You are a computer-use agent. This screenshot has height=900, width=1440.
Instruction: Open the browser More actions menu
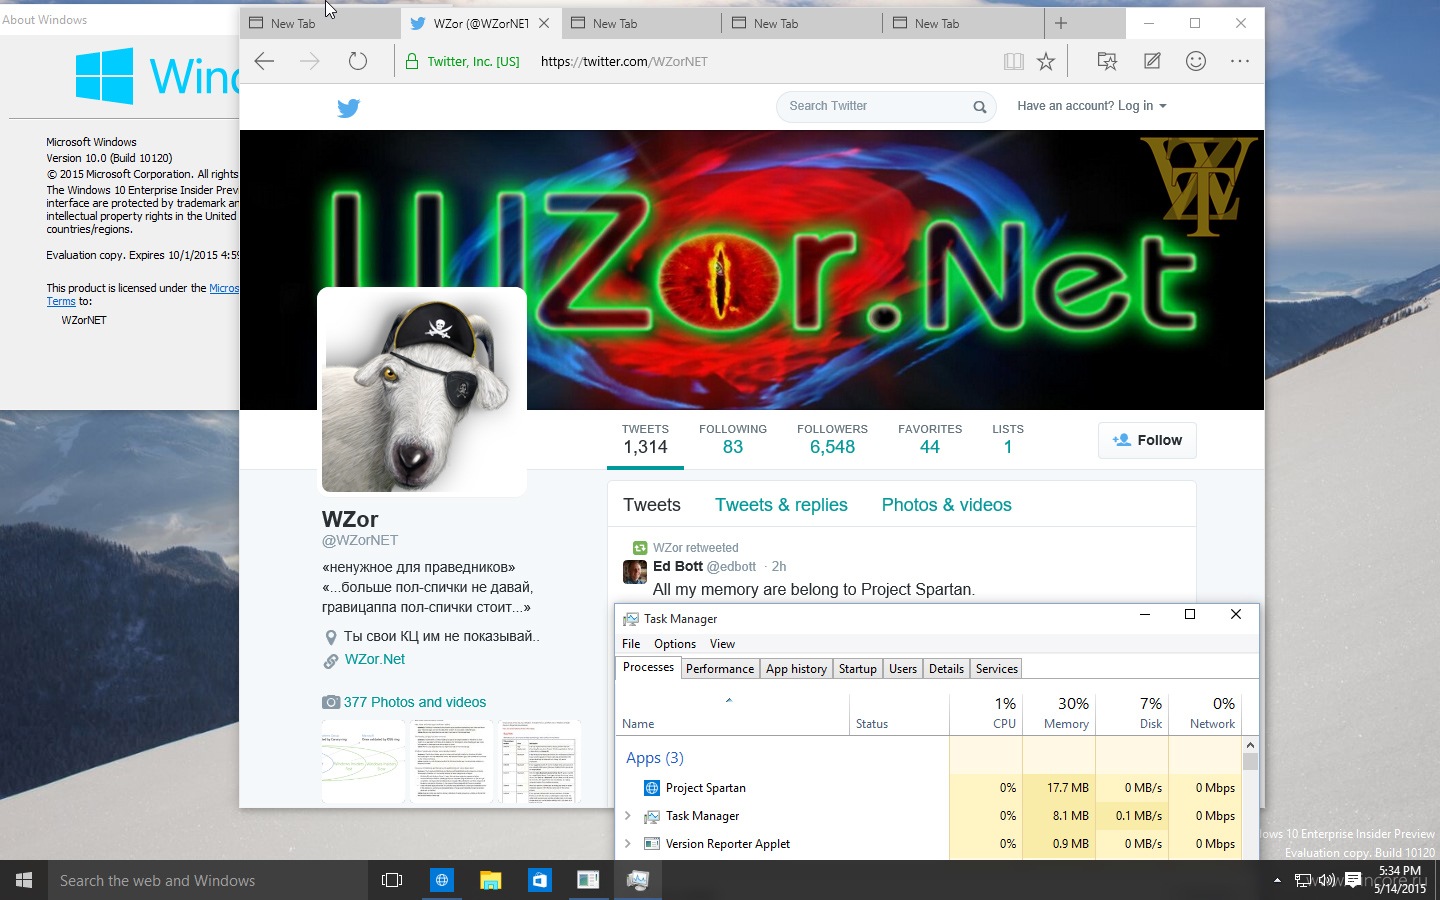tap(1240, 61)
